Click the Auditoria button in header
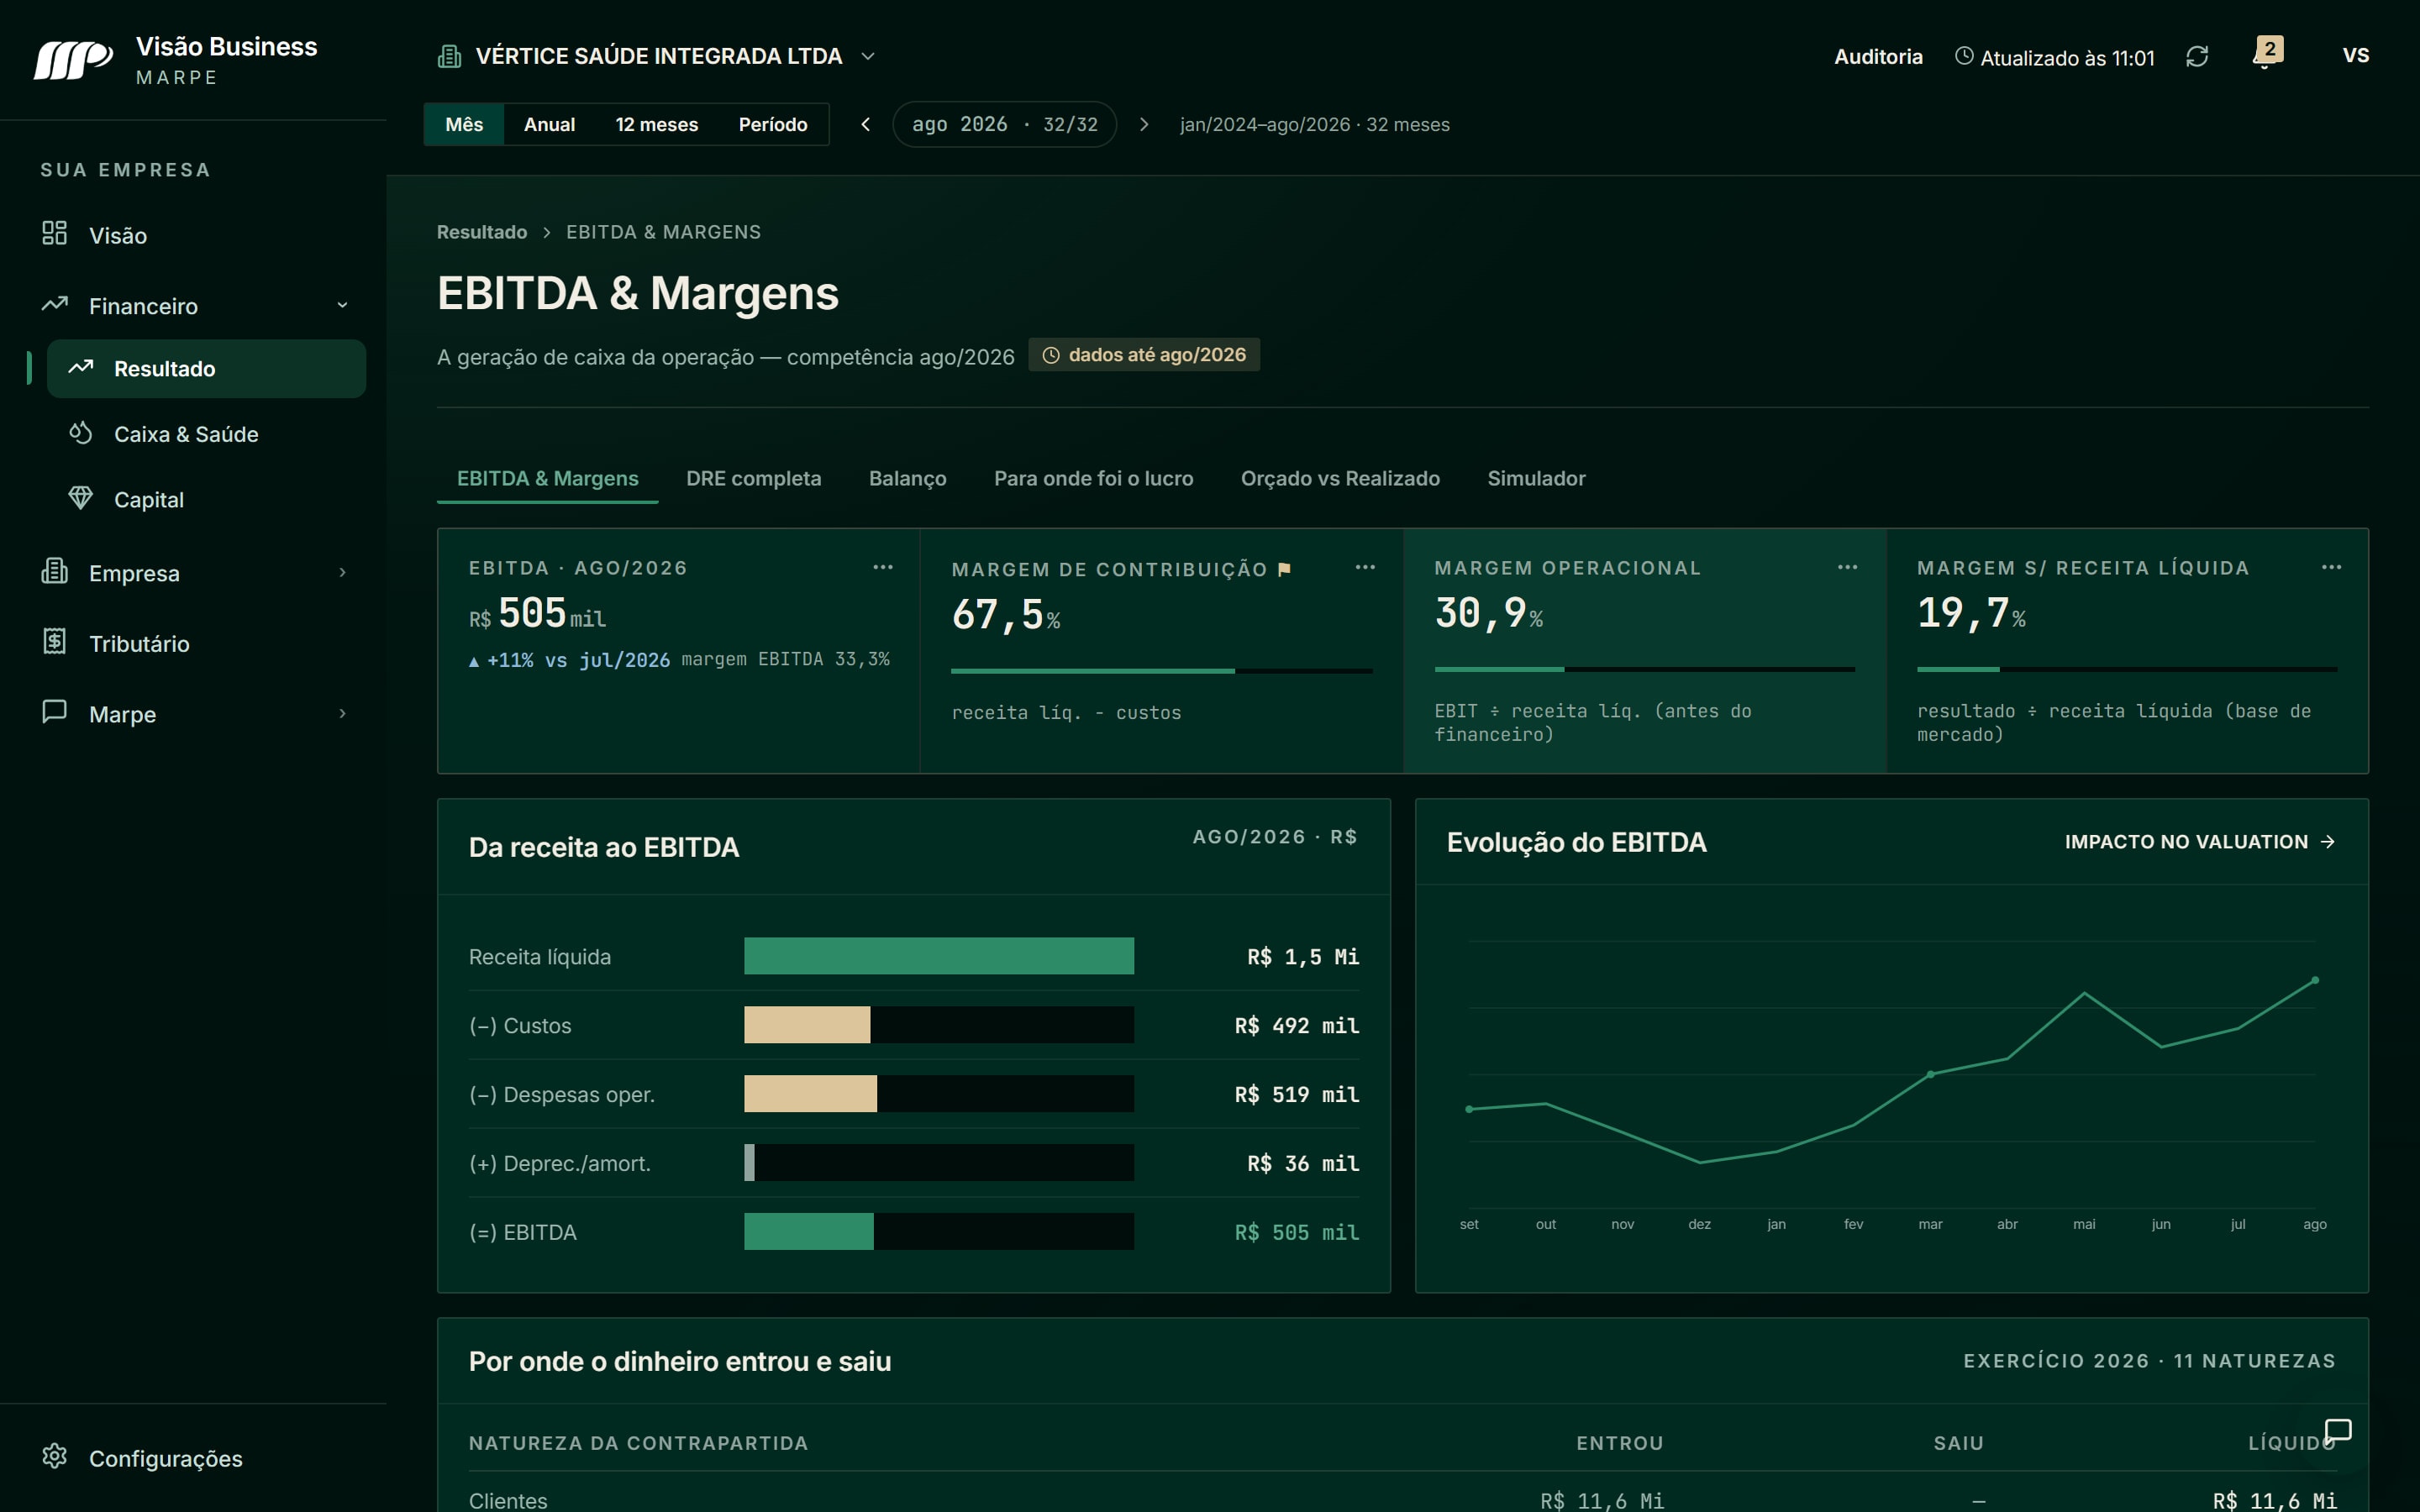 pos(1878,57)
